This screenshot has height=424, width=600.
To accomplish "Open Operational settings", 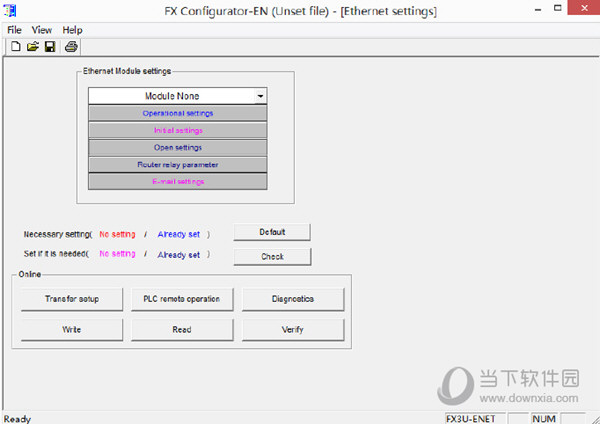I will click(x=178, y=113).
